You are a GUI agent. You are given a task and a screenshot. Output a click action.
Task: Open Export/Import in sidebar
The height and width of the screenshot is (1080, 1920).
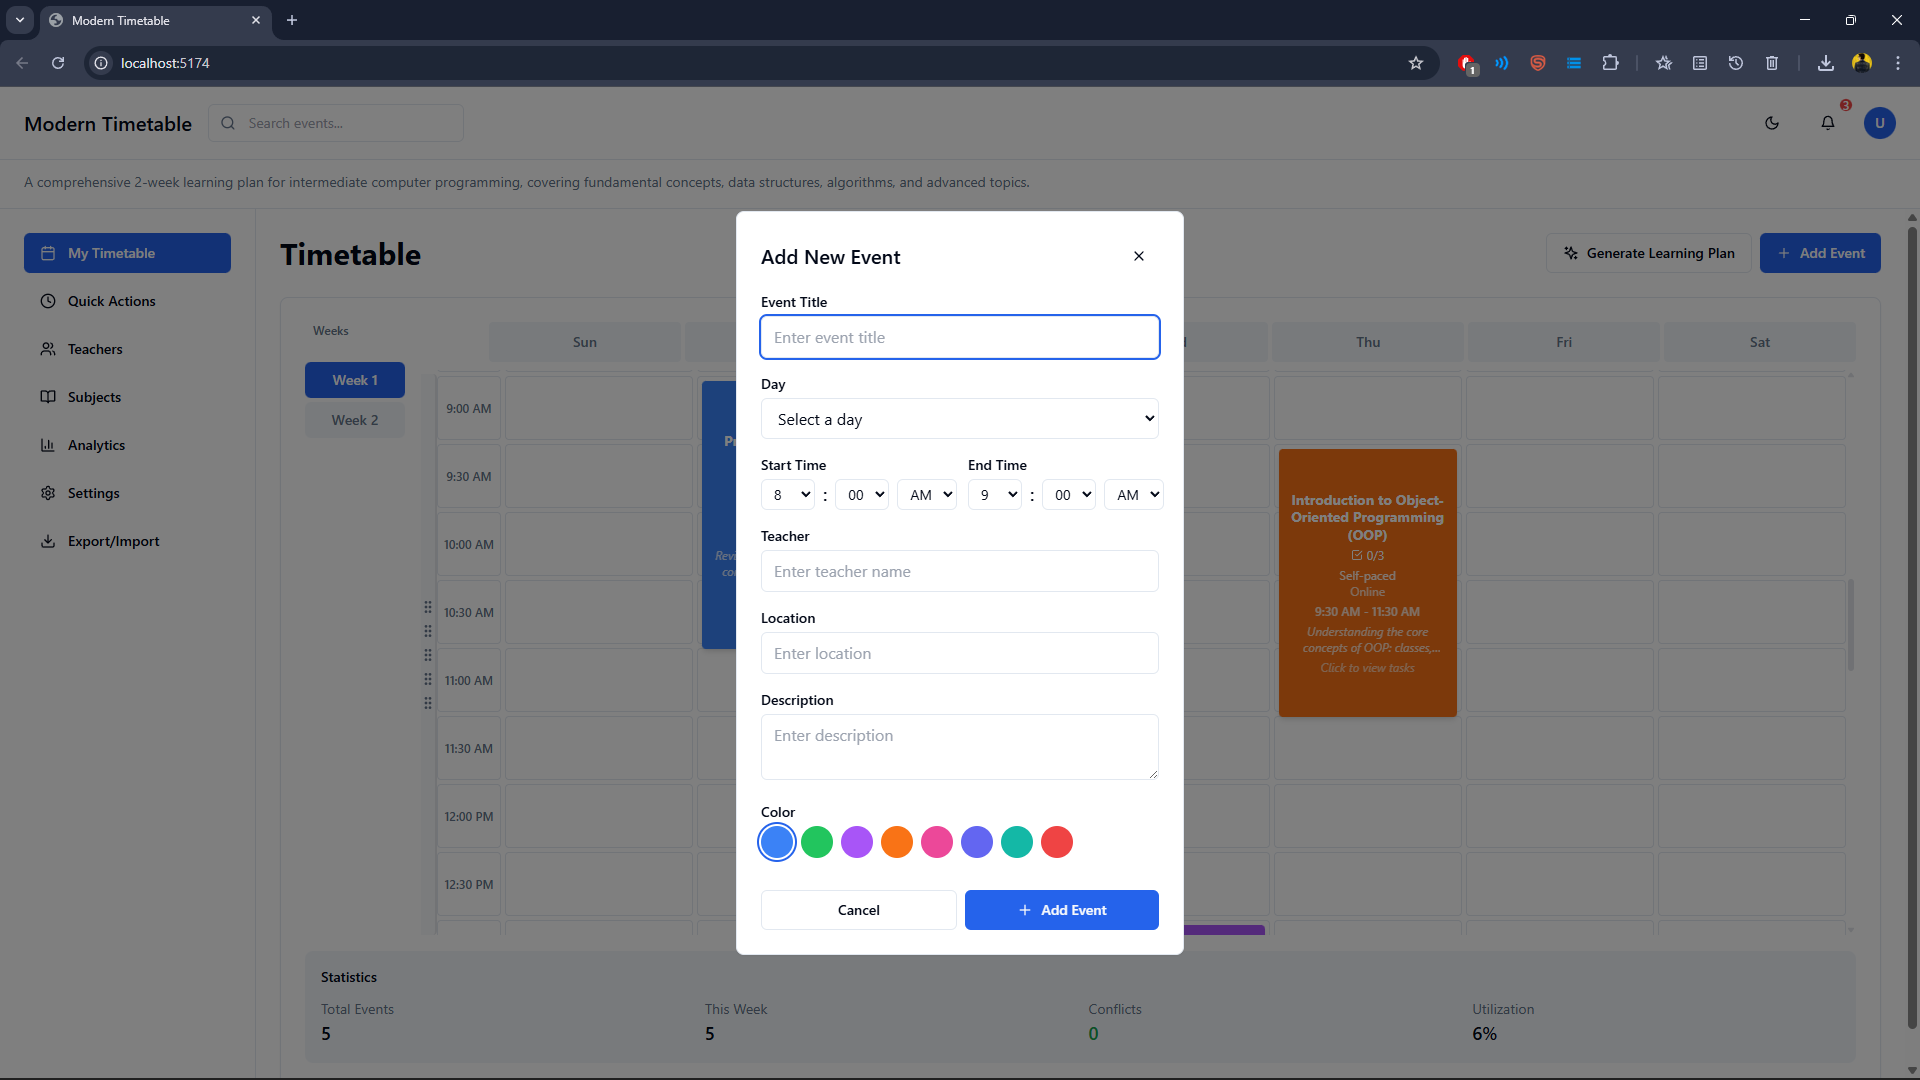click(x=113, y=541)
